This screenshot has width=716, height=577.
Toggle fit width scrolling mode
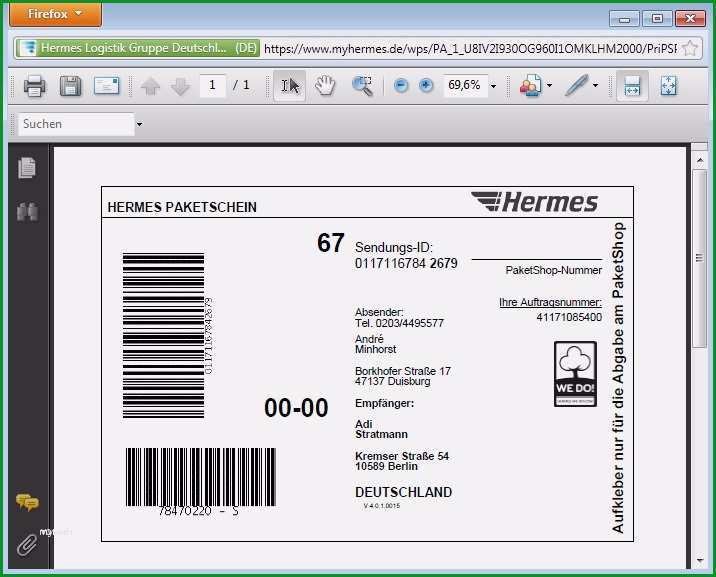click(x=632, y=85)
